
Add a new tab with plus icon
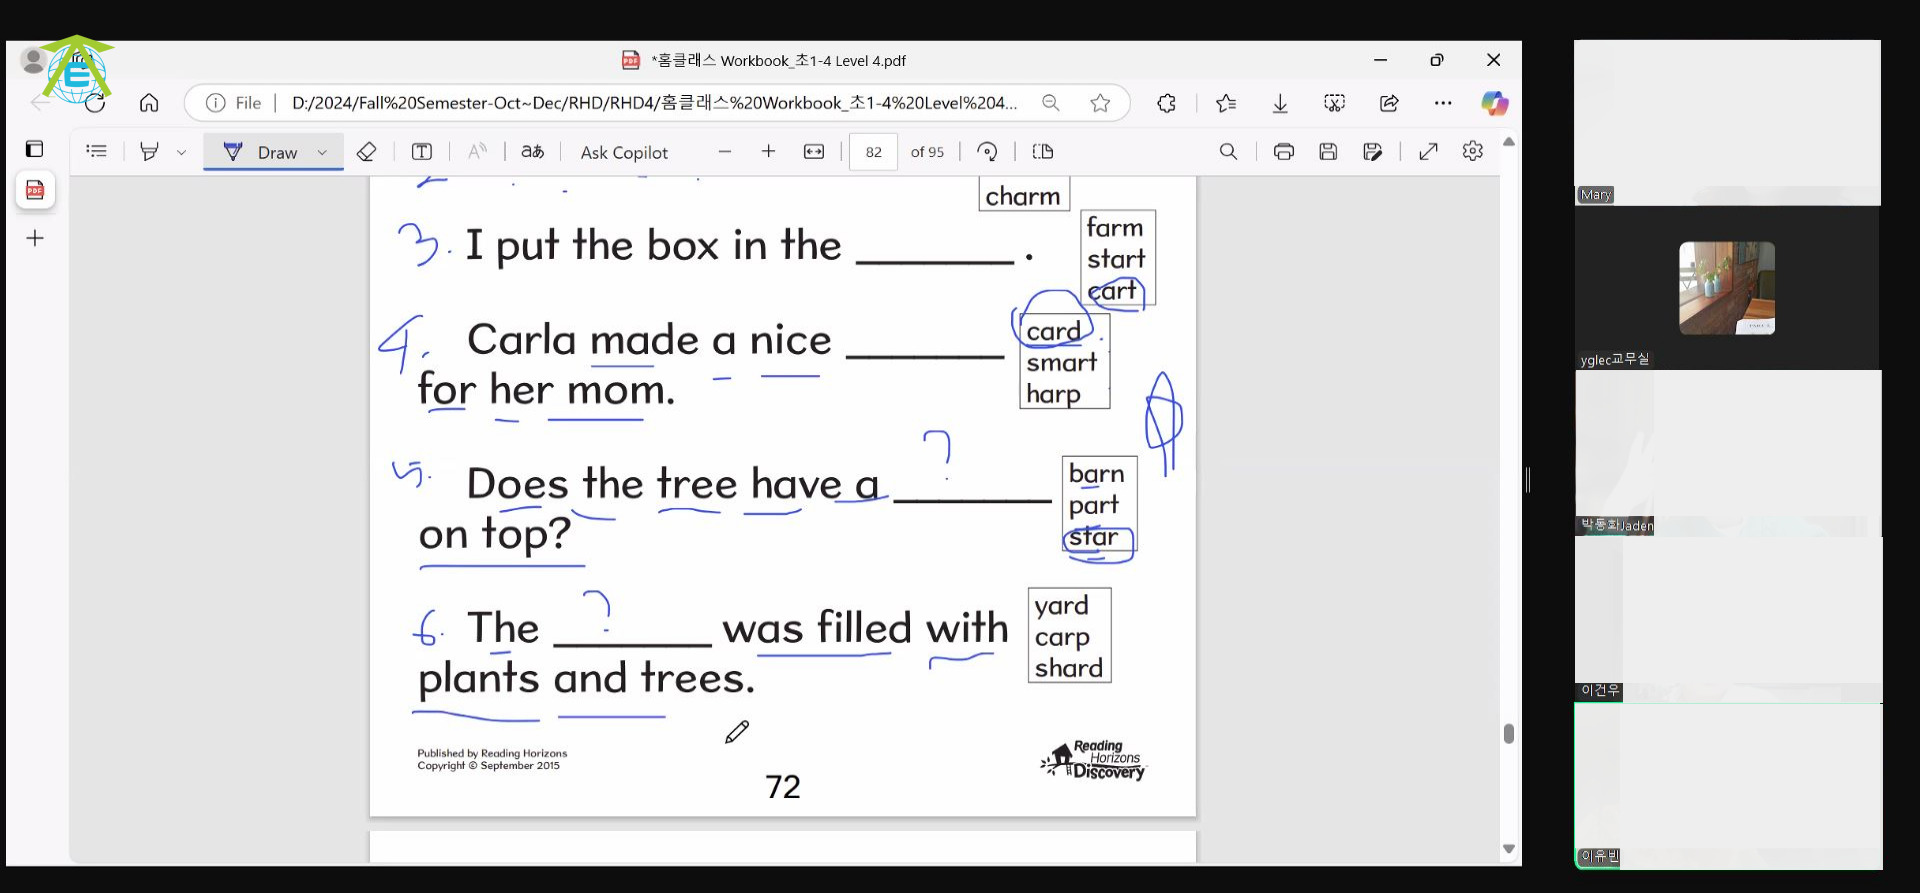point(35,238)
